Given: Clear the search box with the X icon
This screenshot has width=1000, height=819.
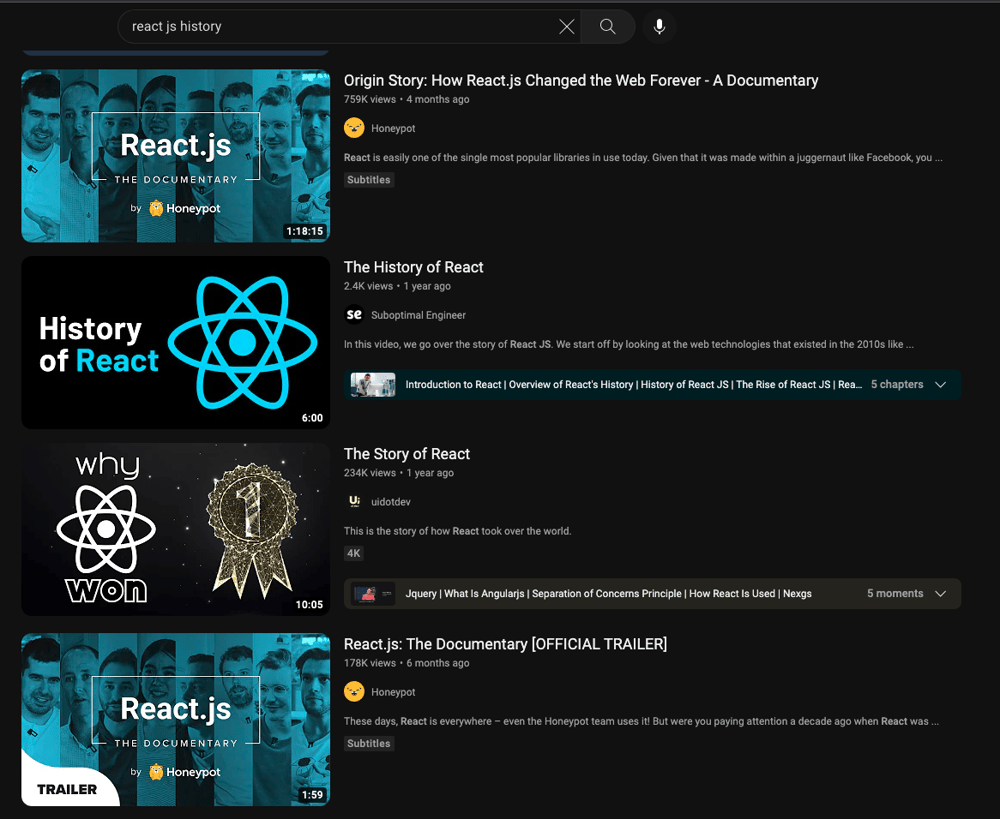Looking at the screenshot, I should pos(566,26).
